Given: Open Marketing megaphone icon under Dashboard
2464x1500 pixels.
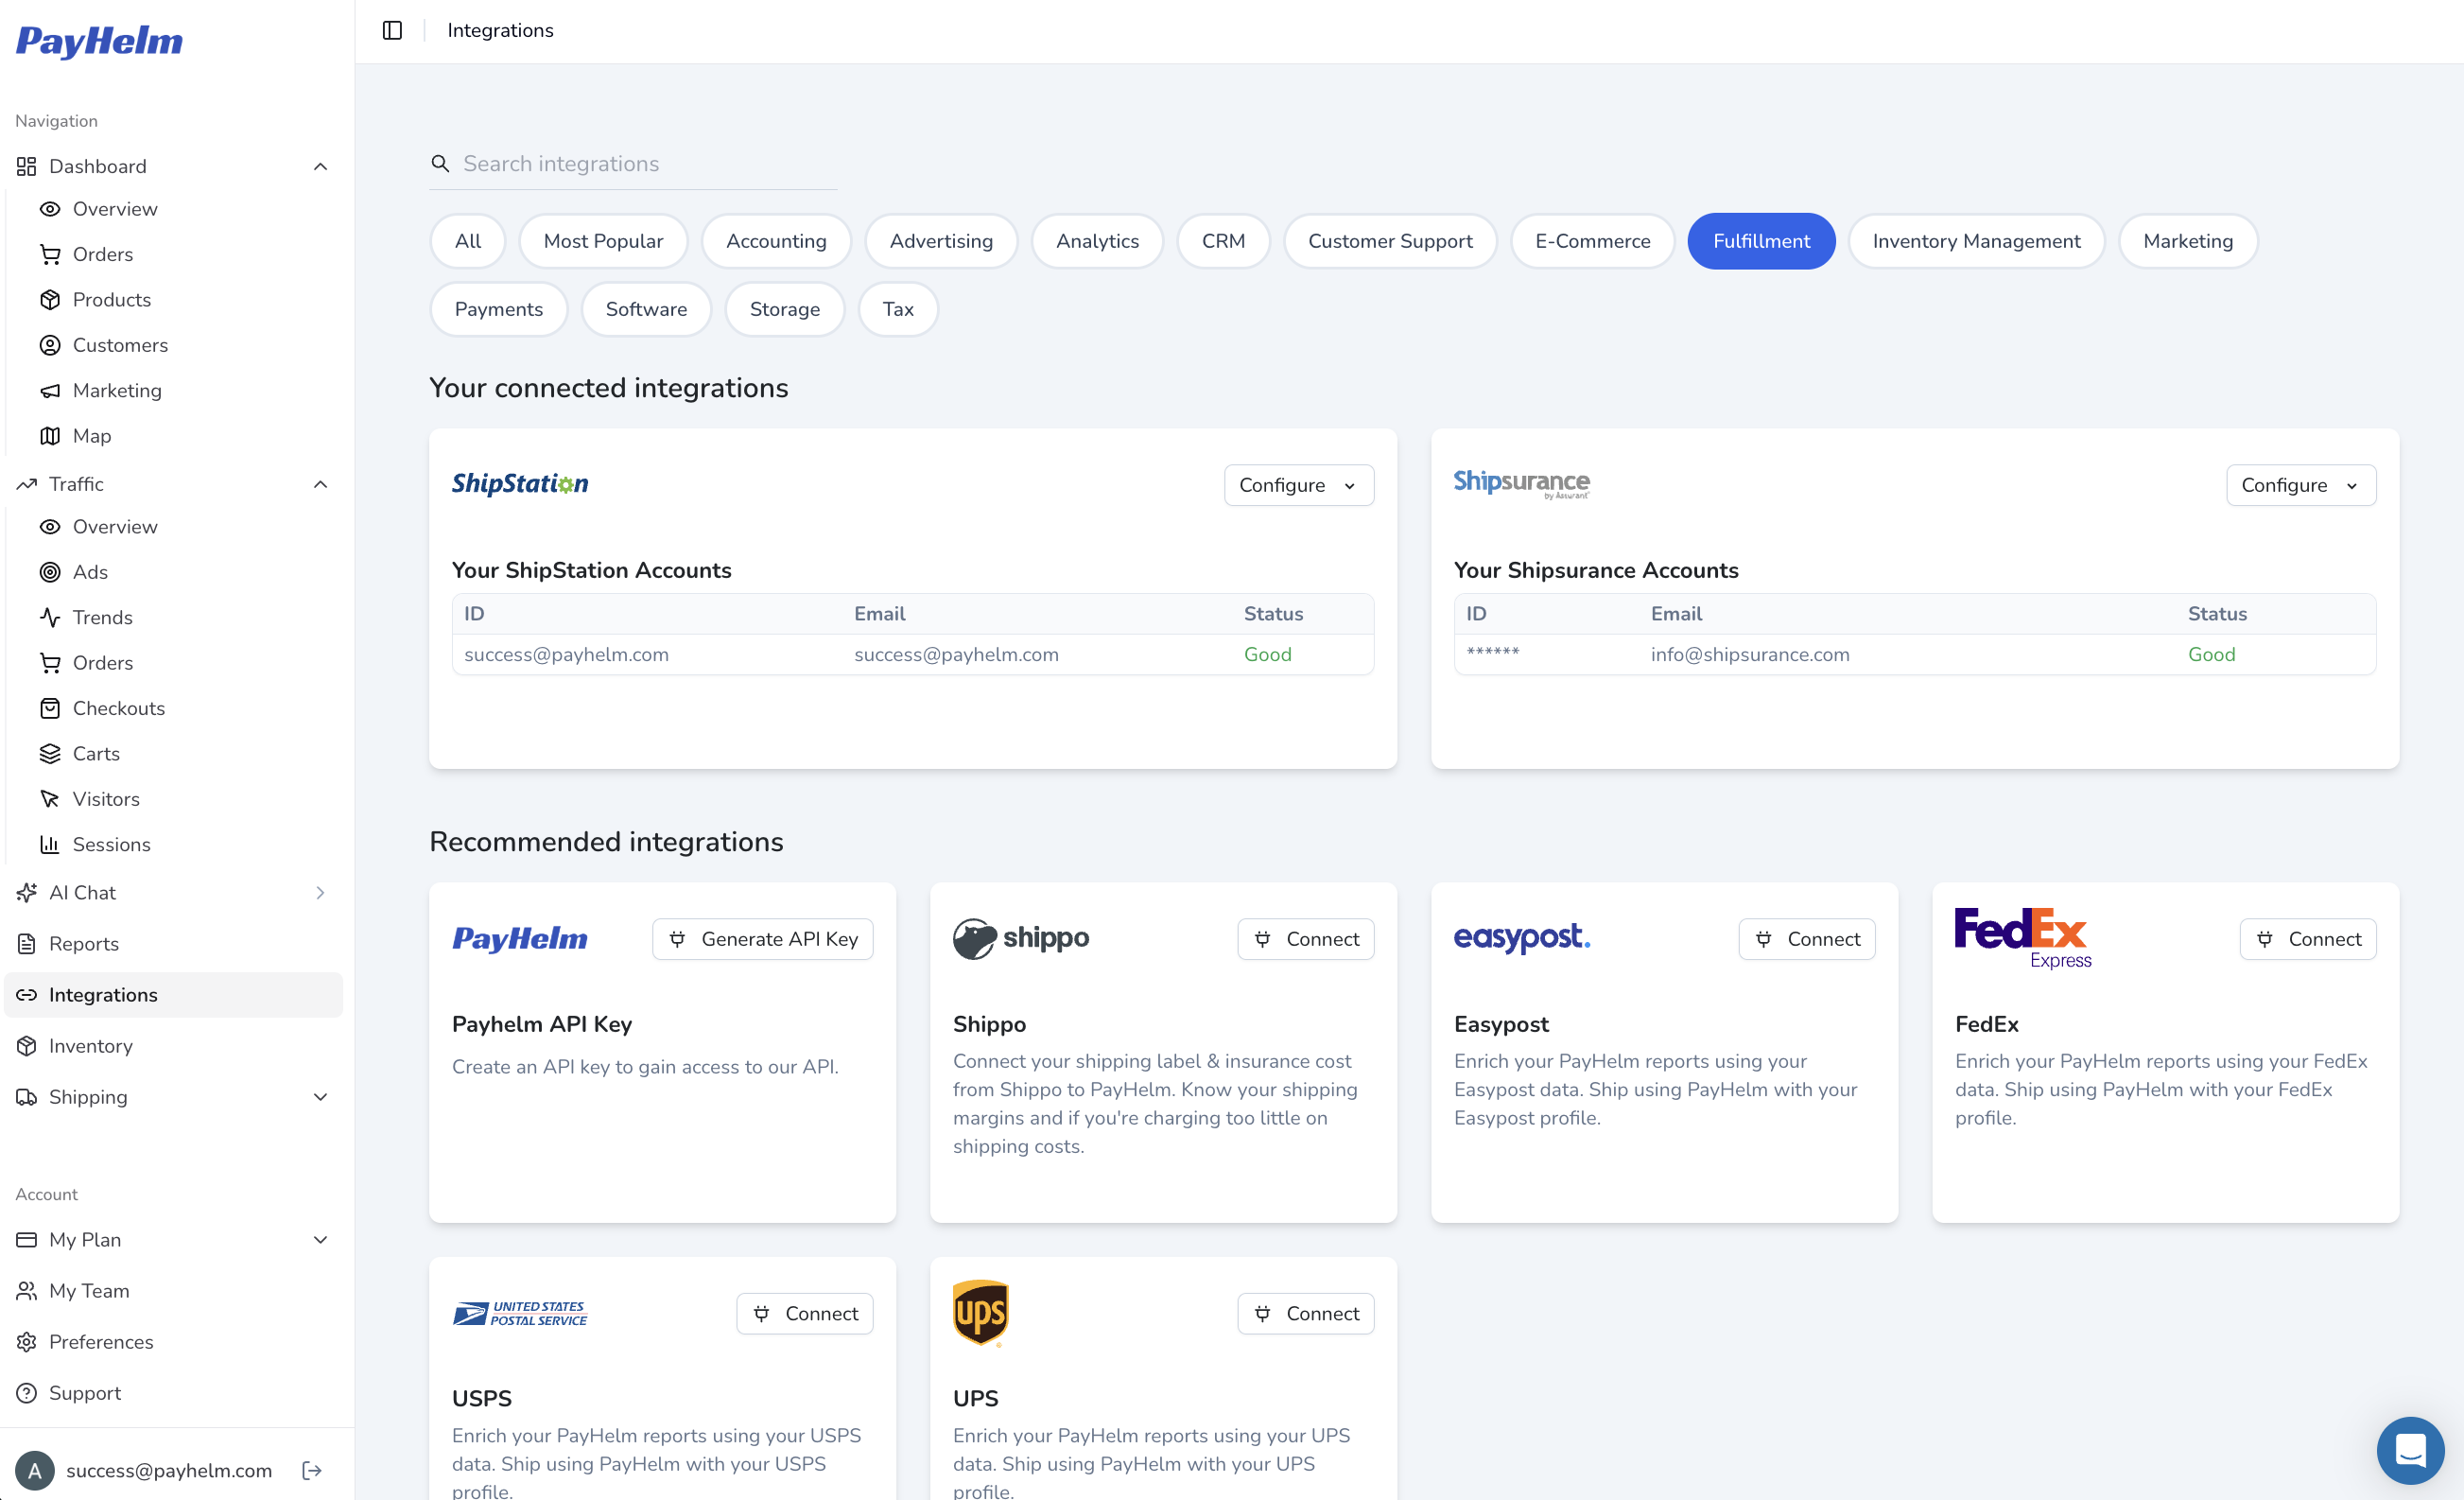Looking at the screenshot, I should coord(50,390).
